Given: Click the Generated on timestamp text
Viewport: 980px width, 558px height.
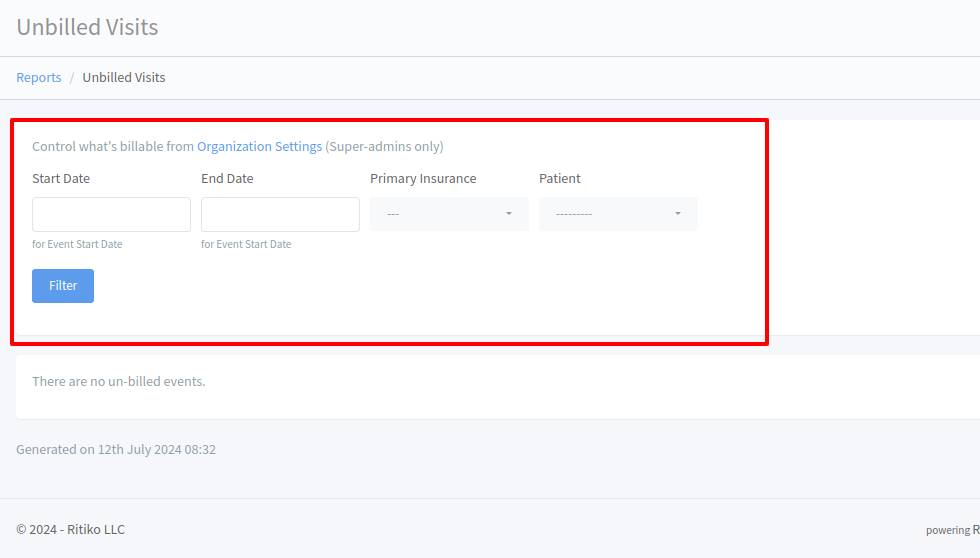Looking at the screenshot, I should 116,449.
